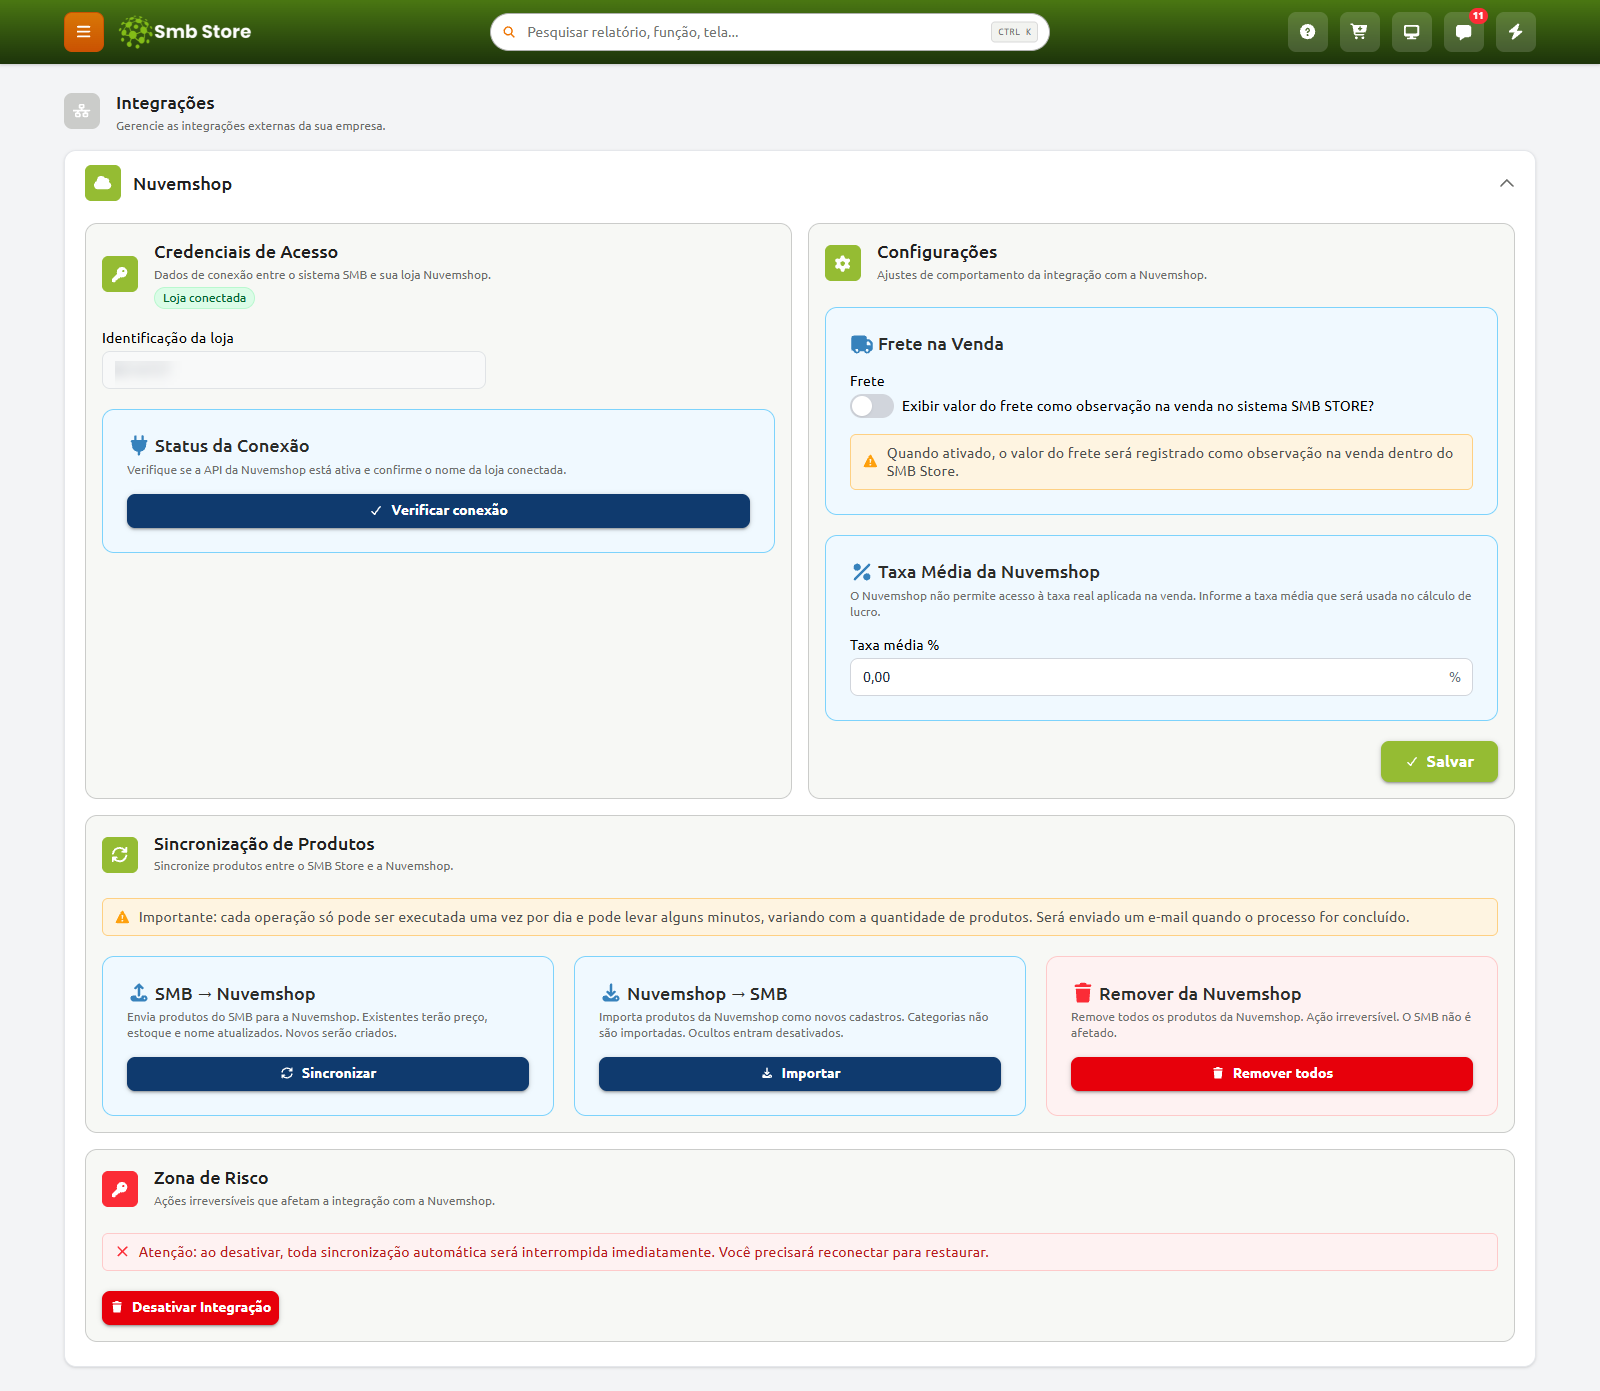
Task: Click the red Atenção deactivation warning text
Action: click(x=564, y=1252)
